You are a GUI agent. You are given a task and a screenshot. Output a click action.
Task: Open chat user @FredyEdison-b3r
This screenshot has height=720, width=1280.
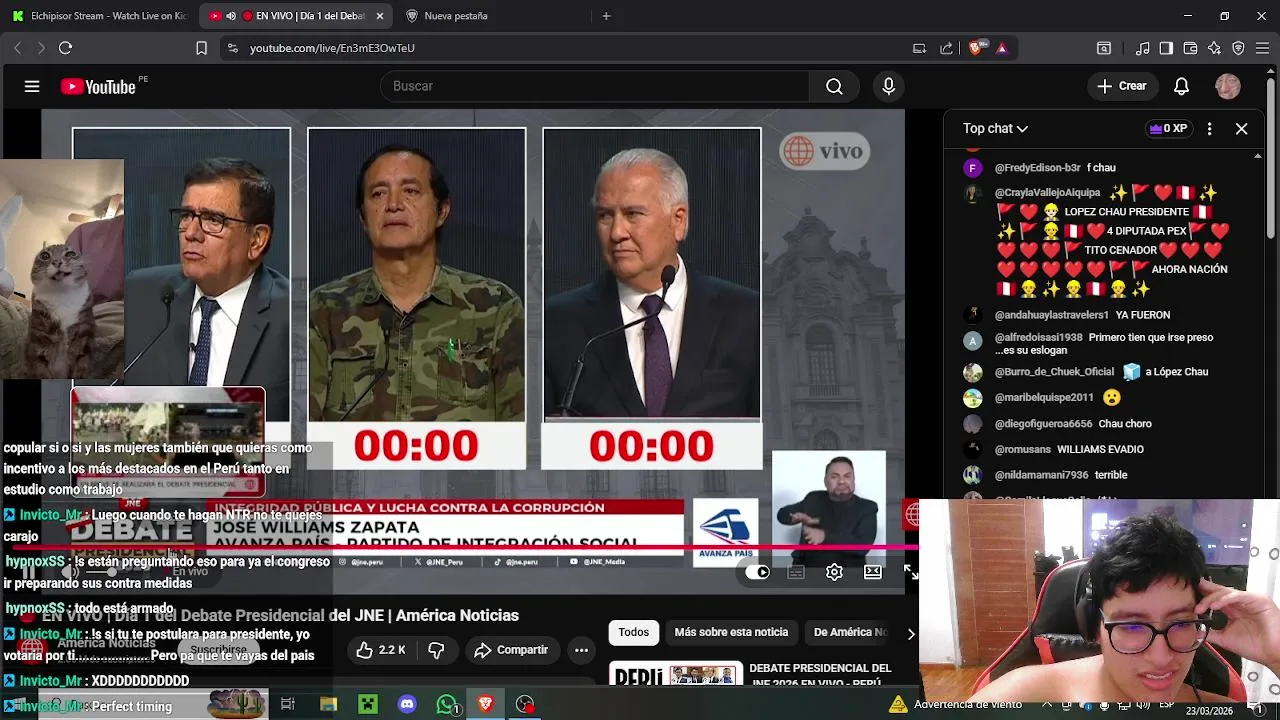coord(1037,168)
